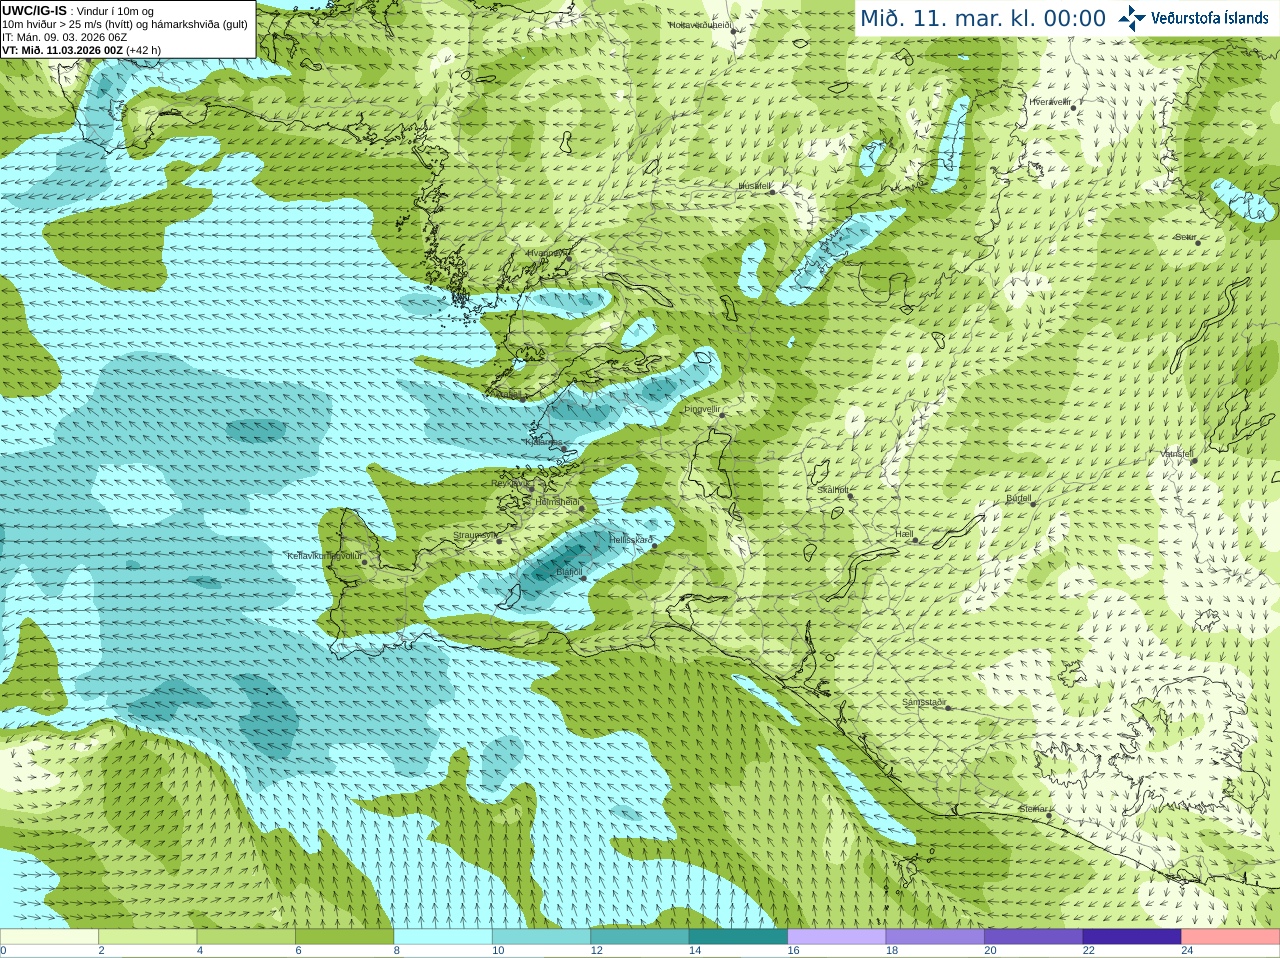
Task: Click the Þingvellir station marker dot
Action: click(723, 414)
